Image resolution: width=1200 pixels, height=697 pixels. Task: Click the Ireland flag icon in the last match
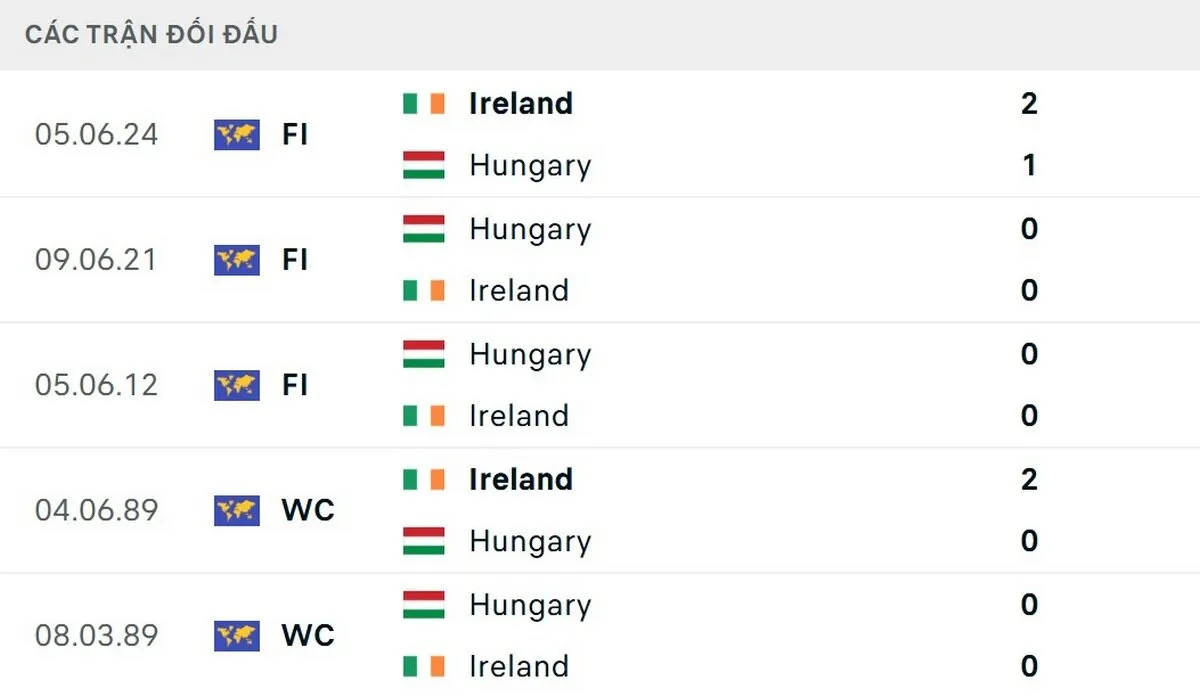[x=421, y=666]
